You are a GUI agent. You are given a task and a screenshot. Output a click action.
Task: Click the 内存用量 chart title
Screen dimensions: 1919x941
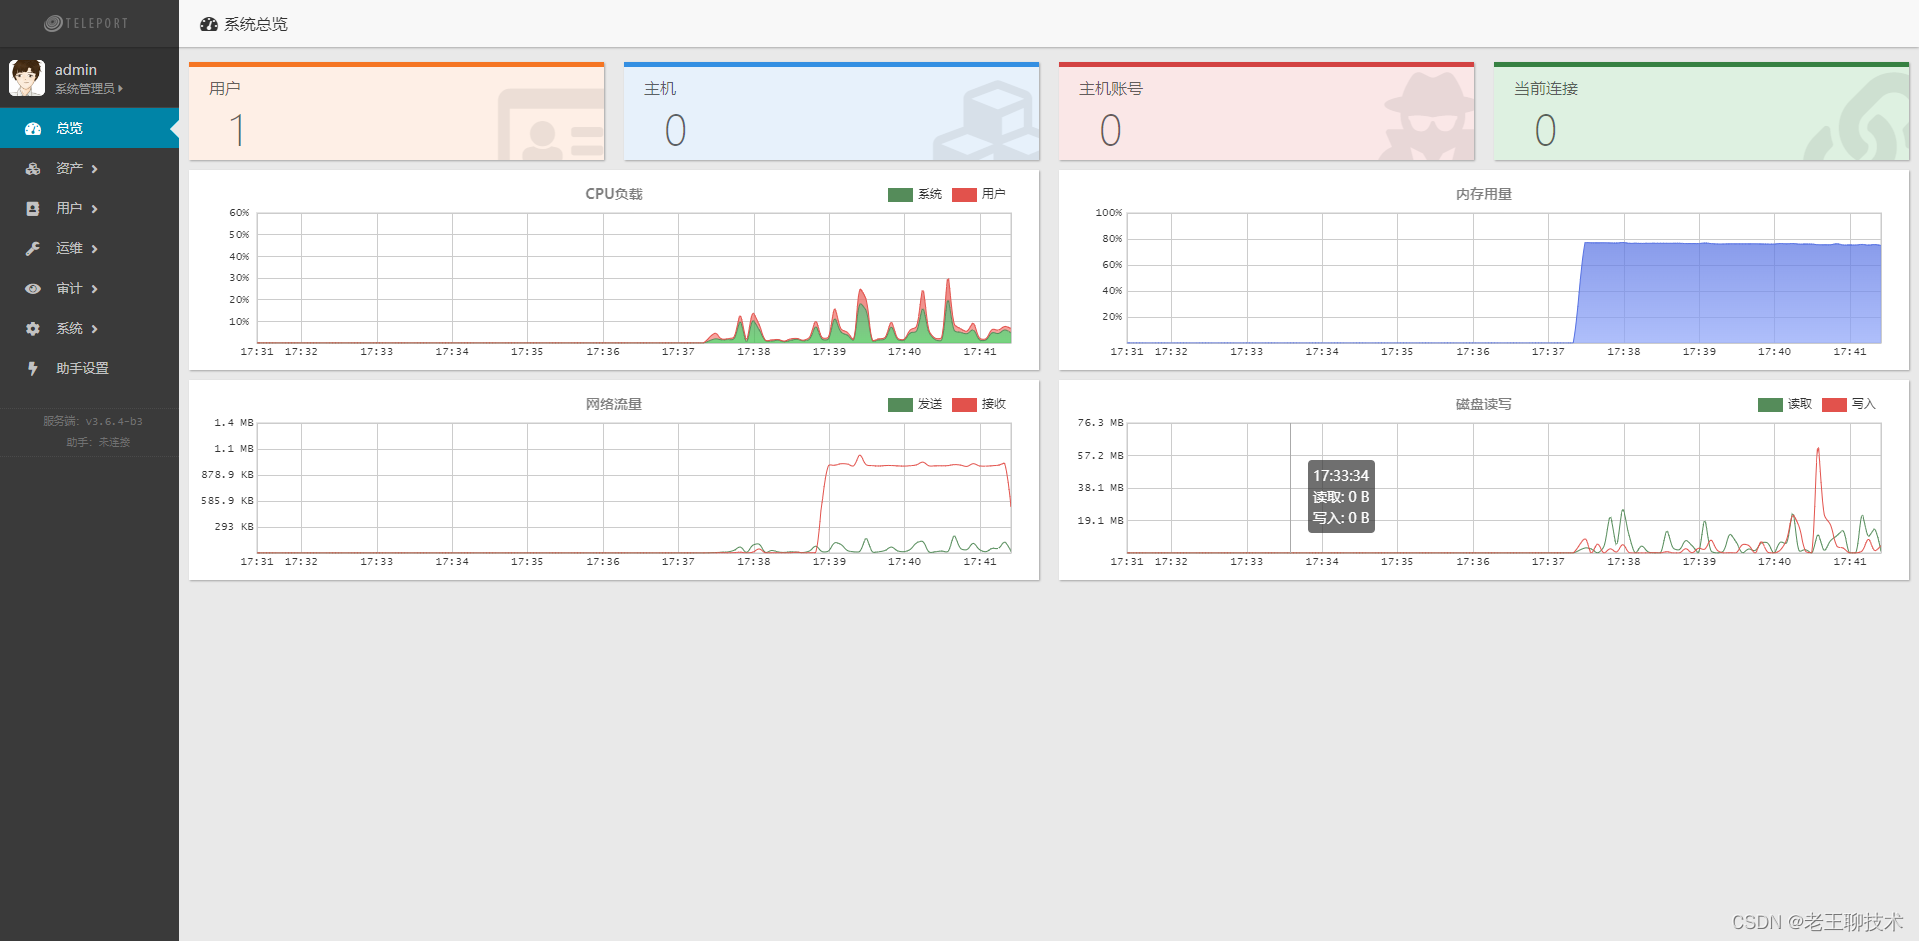(x=1484, y=194)
